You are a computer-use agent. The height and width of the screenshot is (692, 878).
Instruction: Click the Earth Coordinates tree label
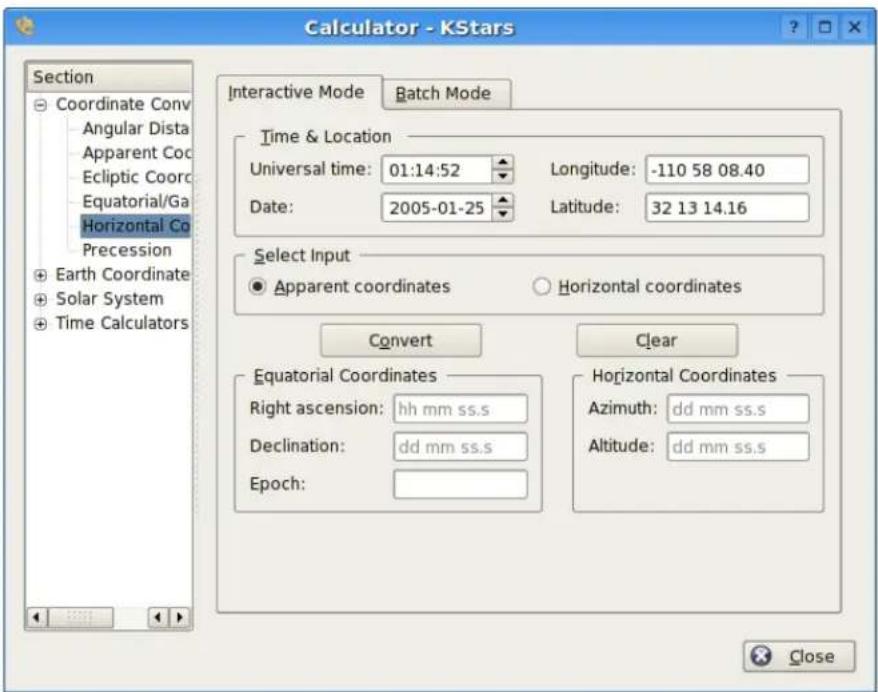click(x=123, y=275)
